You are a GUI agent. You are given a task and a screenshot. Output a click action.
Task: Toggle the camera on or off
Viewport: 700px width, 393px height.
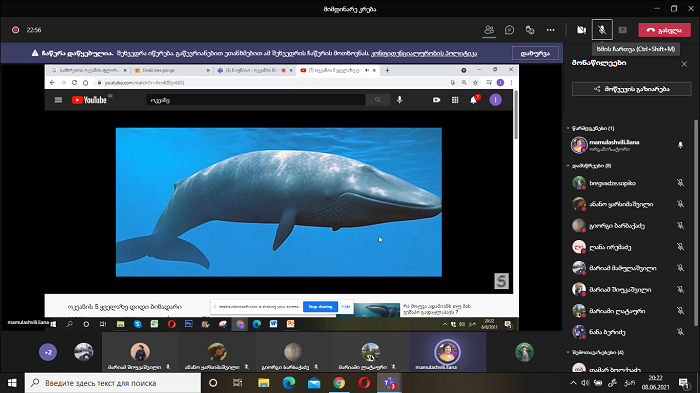click(581, 30)
